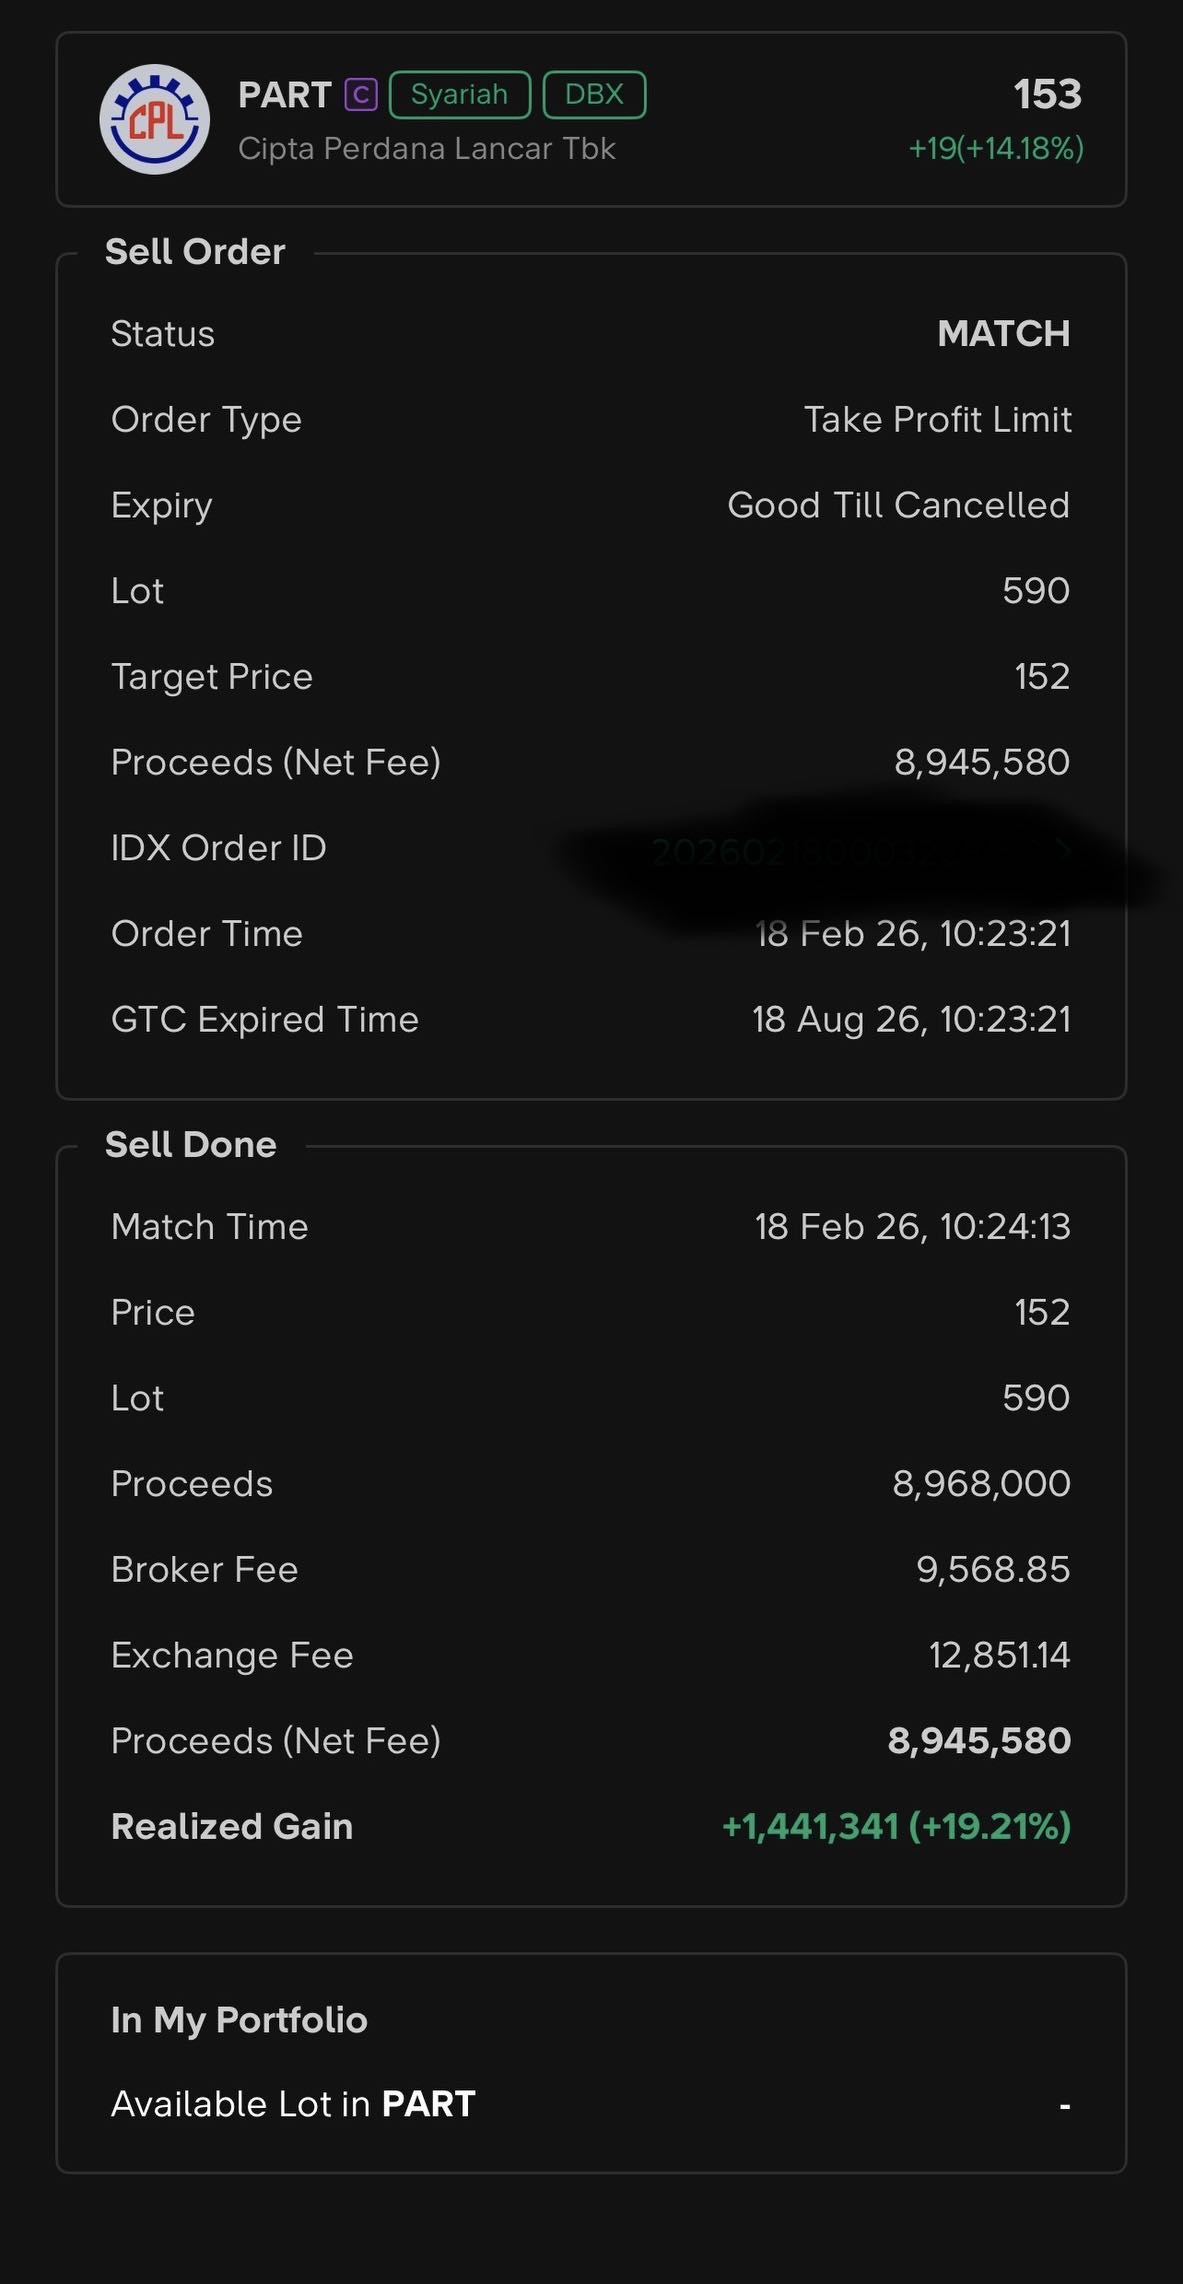Tap the CPL company logo
Screen dimensions: 1183x2284
(x=155, y=120)
